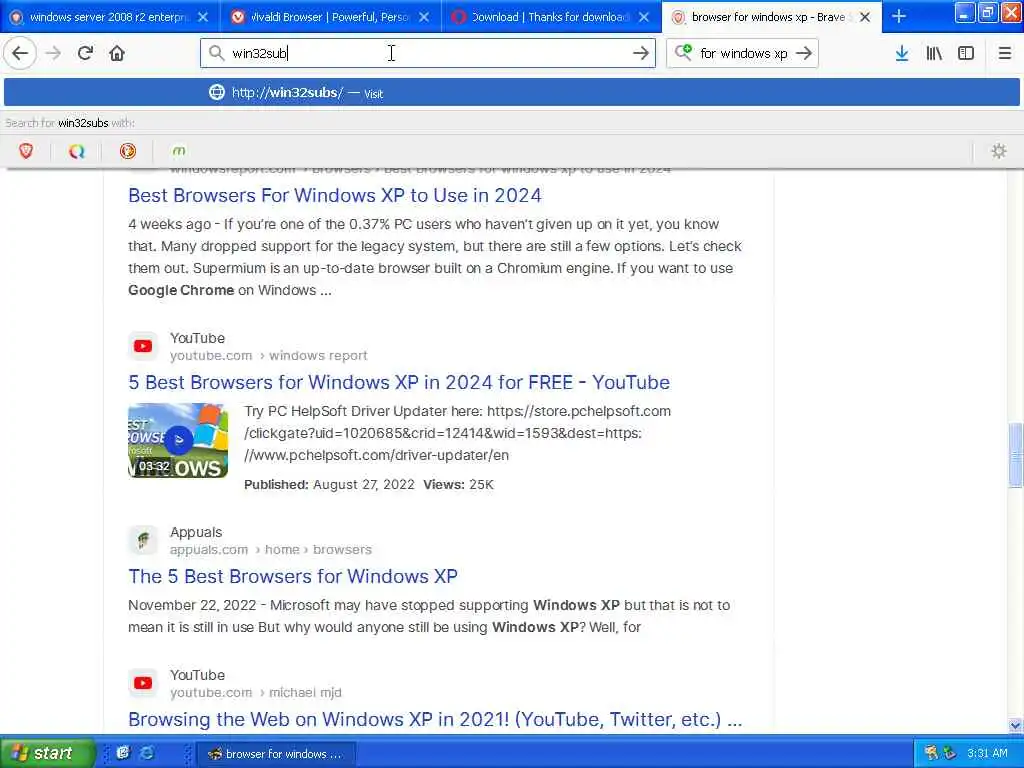Viewport: 1024px width, 768px height.
Task: Search with the DuckDuckGo engine icon
Action: point(127,152)
